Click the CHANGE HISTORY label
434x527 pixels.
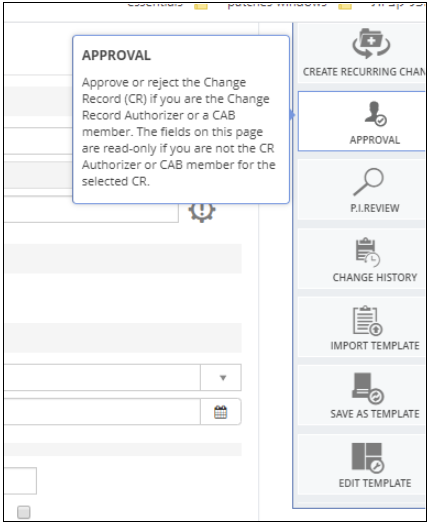375,277
